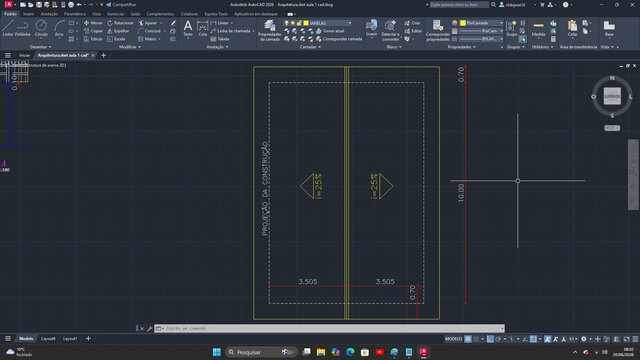Toggle ortho mode in status bar
640x360 pixels.
pyautogui.click(x=490, y=339)
